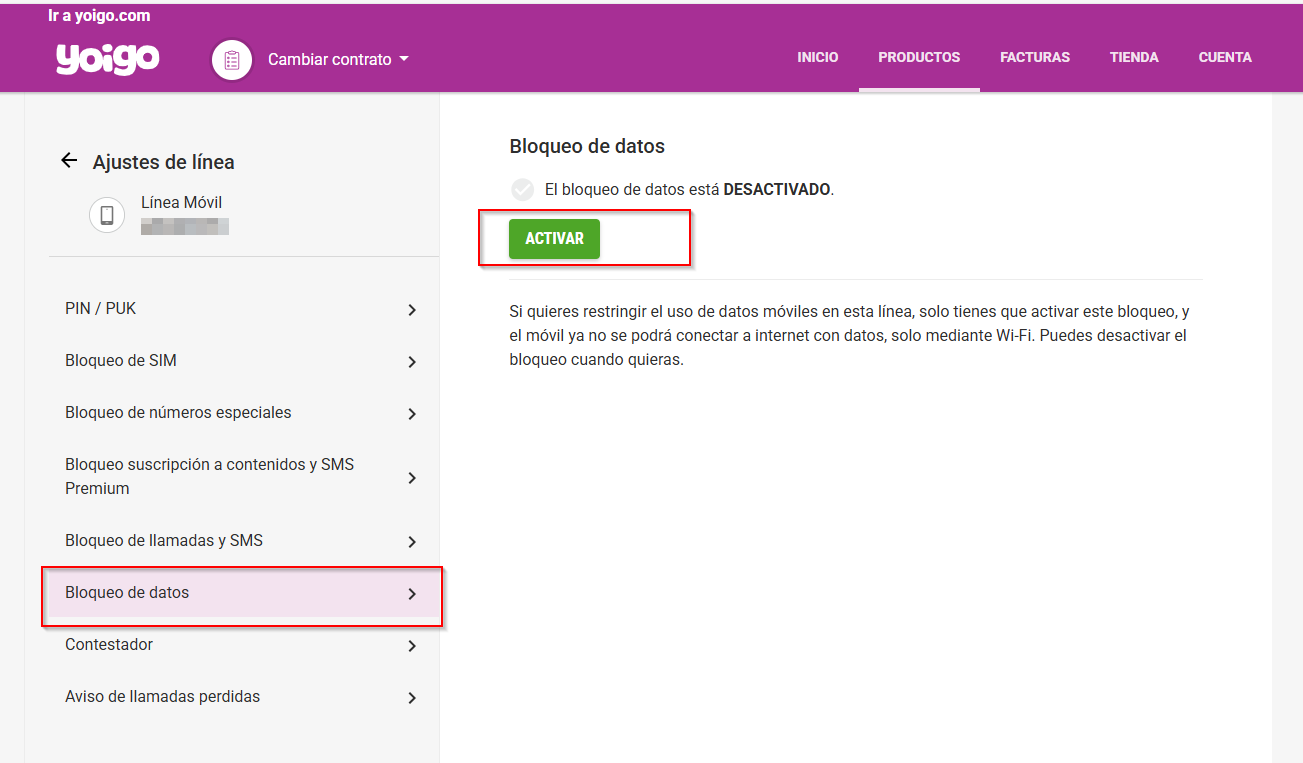Open the TIENDA section
The image size is (1303, 763).
point(1134,57)
